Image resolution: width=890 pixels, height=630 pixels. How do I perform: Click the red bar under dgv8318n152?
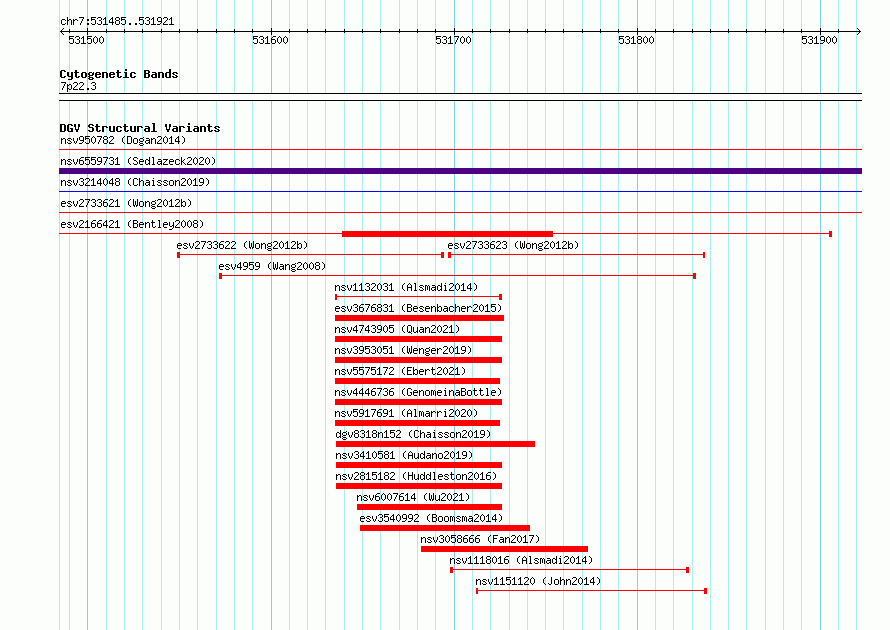[x=435, y=444]
